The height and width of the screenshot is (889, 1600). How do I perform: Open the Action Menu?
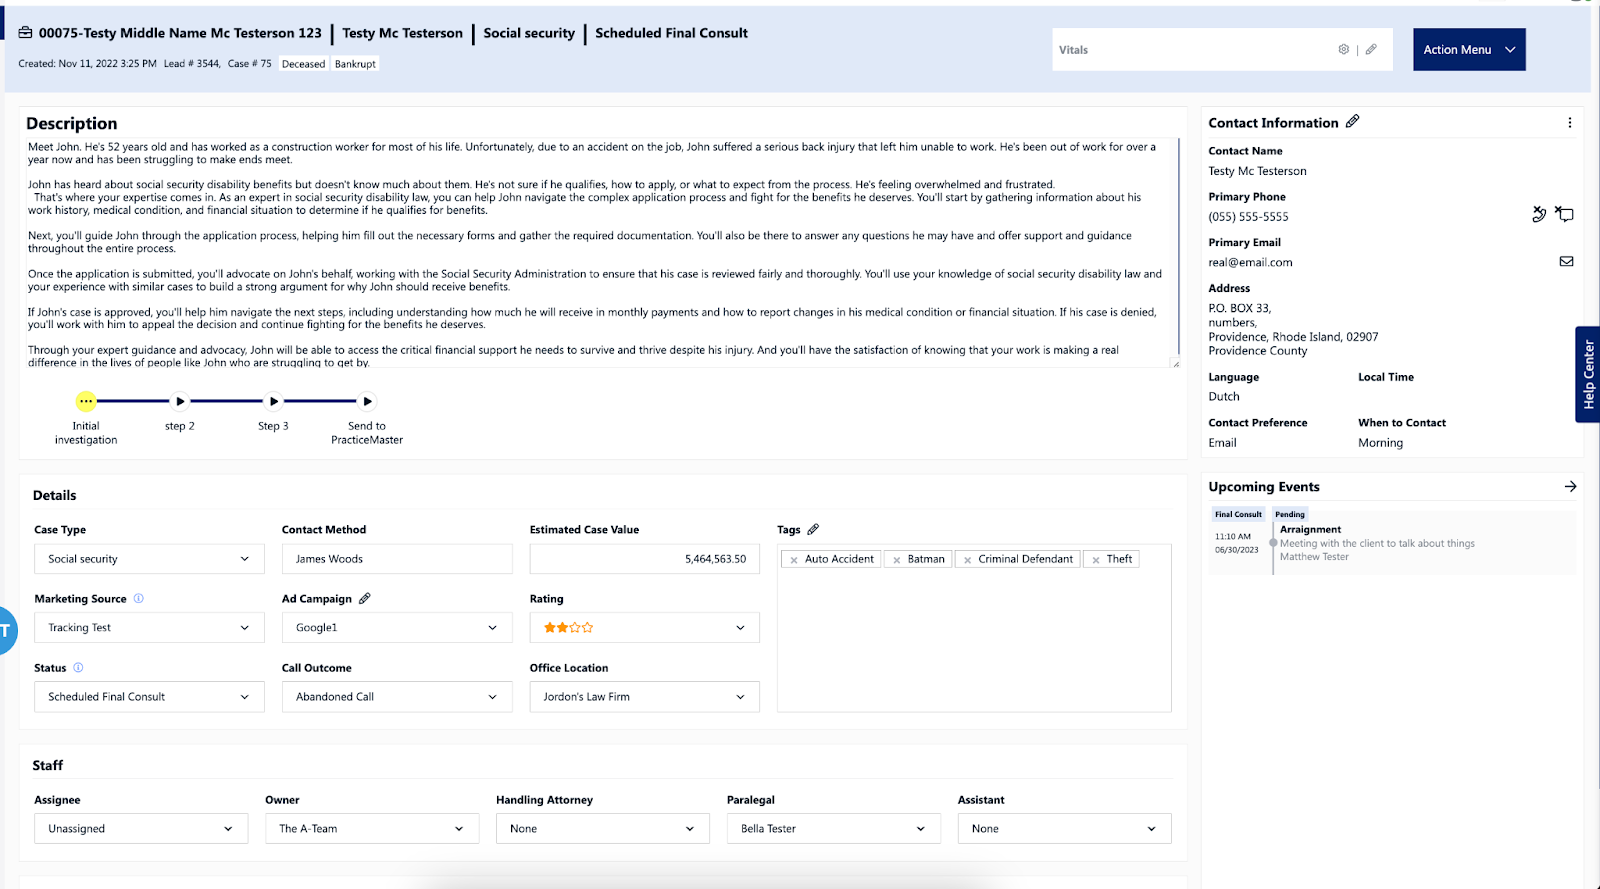(x=1469, y=49)
